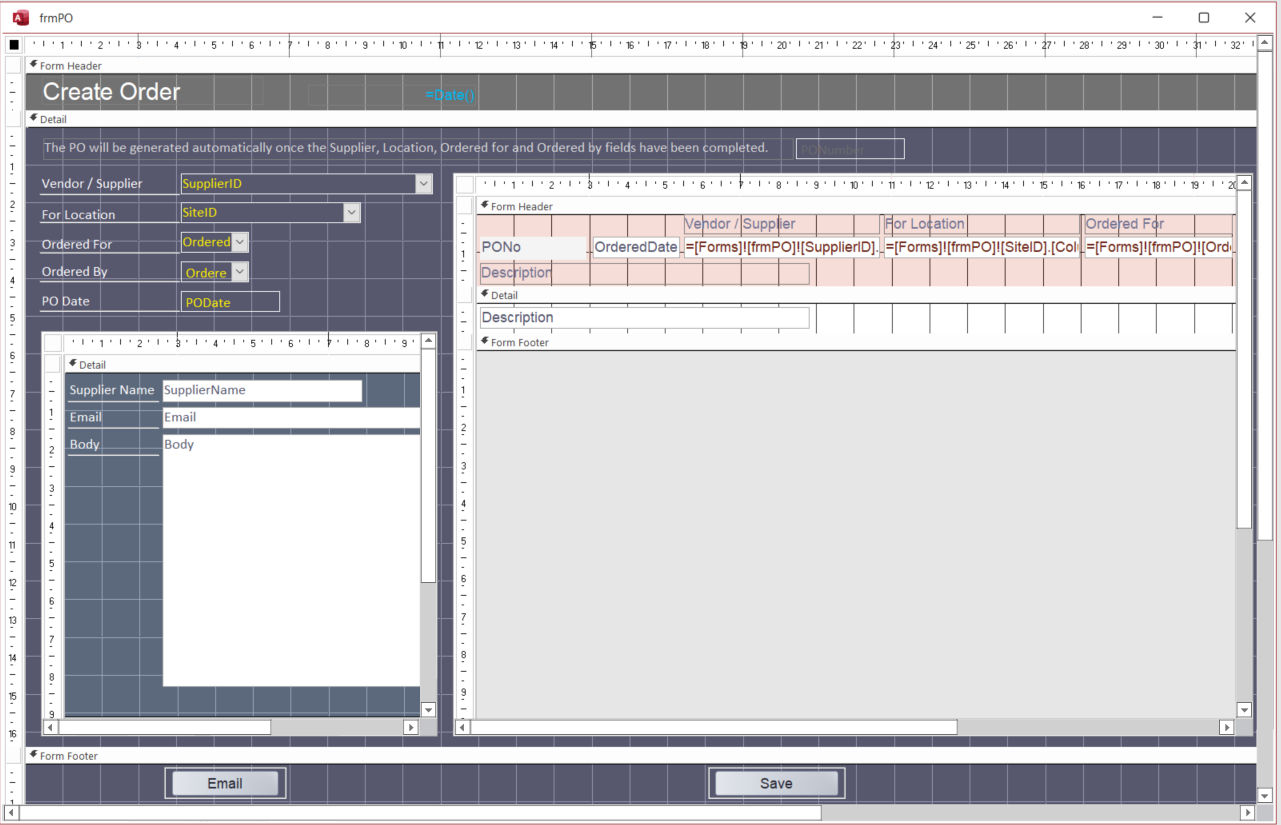Select the main form's Form Header section bar

pos(641,65)
